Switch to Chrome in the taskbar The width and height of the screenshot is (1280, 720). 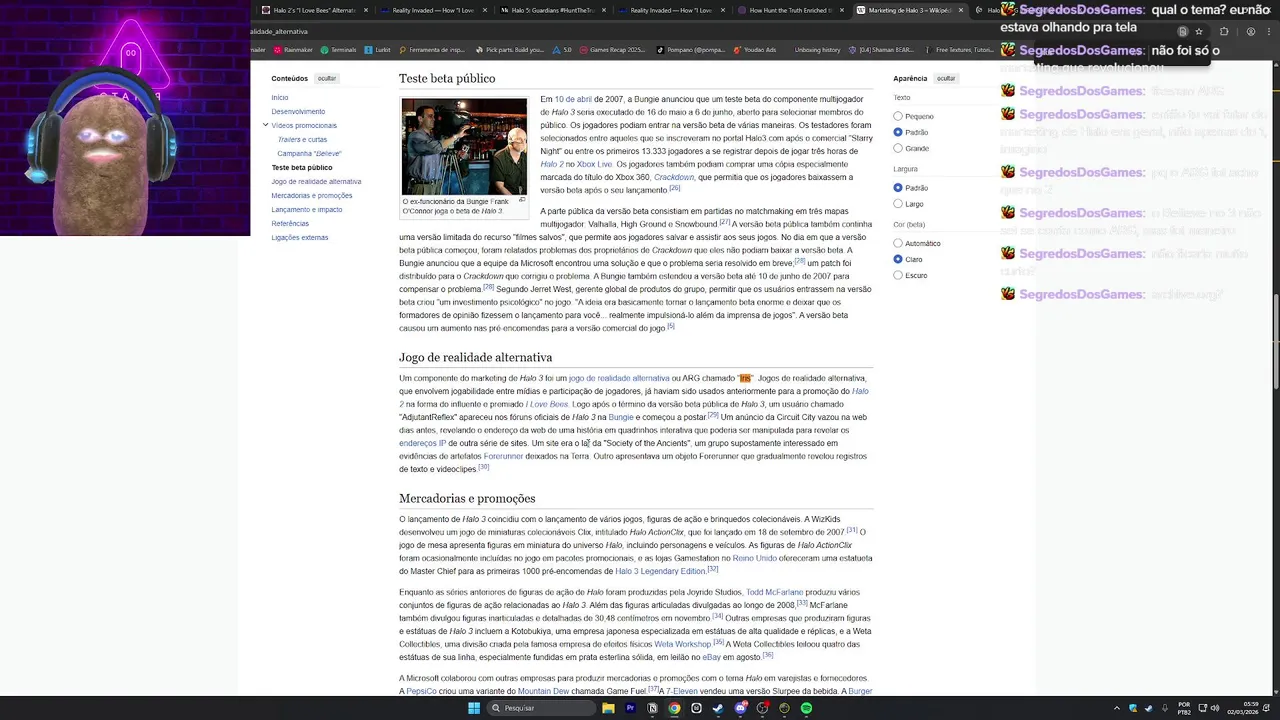[x=674, y=708]
